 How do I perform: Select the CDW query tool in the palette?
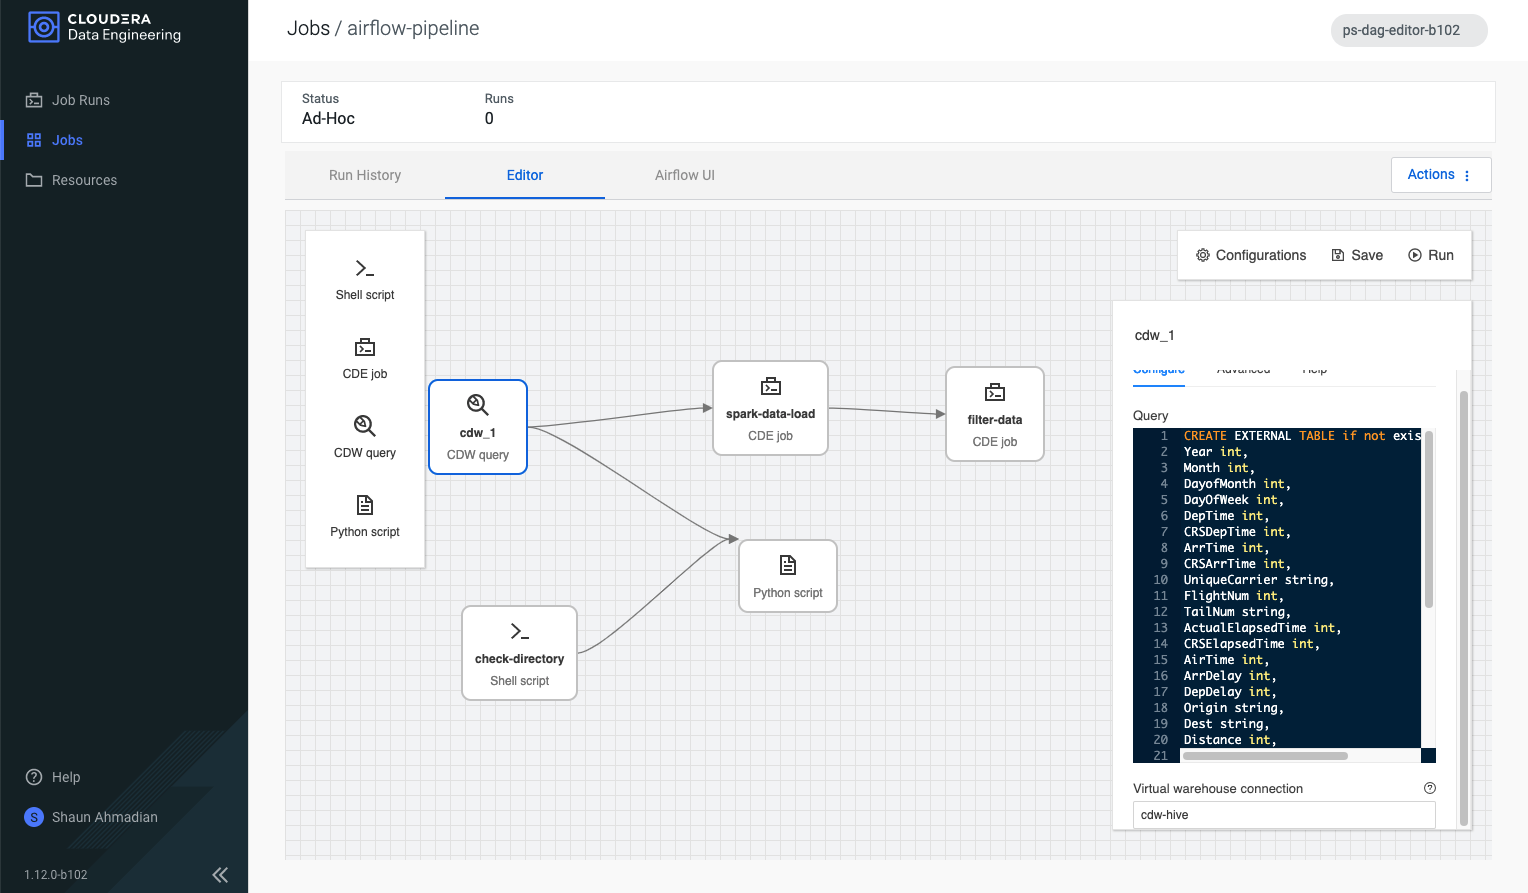click(x=364, y=437)
